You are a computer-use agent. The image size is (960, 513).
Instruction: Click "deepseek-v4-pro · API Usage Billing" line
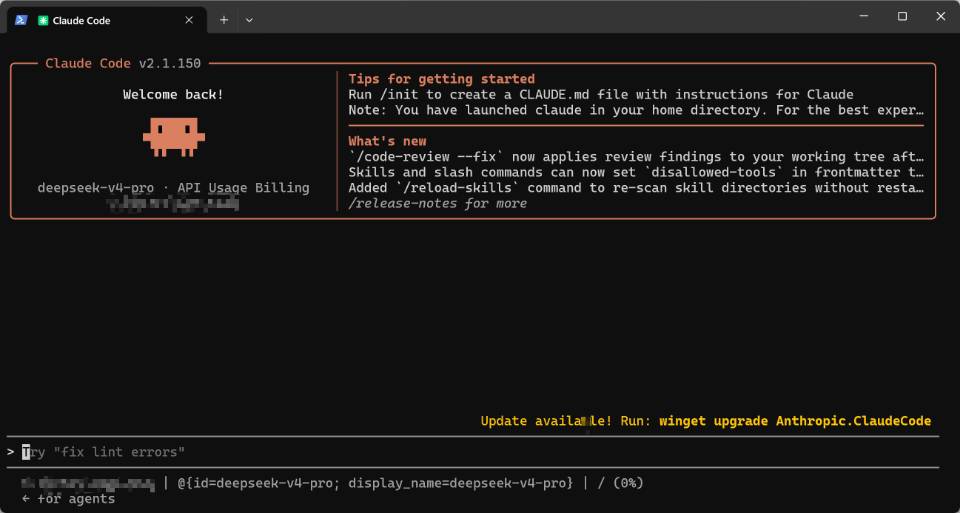tap(173, 187)
